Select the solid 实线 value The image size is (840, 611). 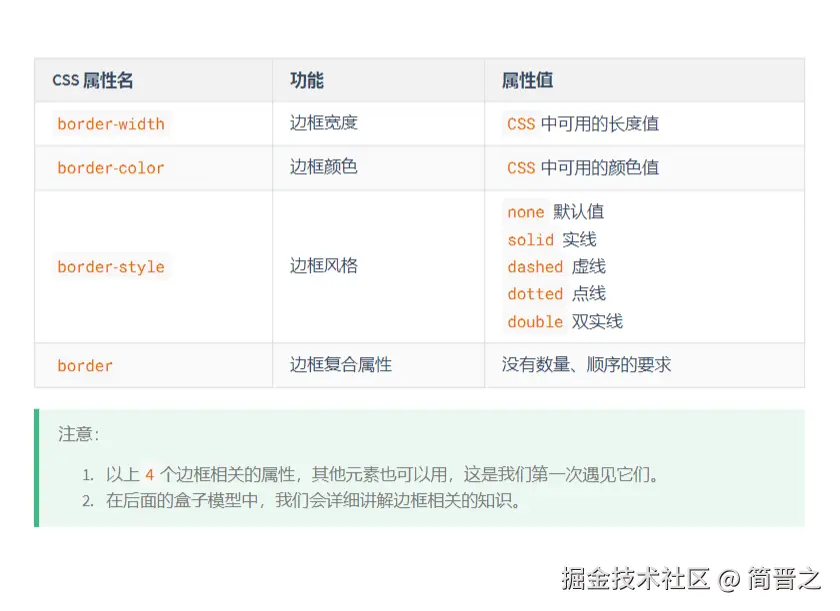[551, 240]
